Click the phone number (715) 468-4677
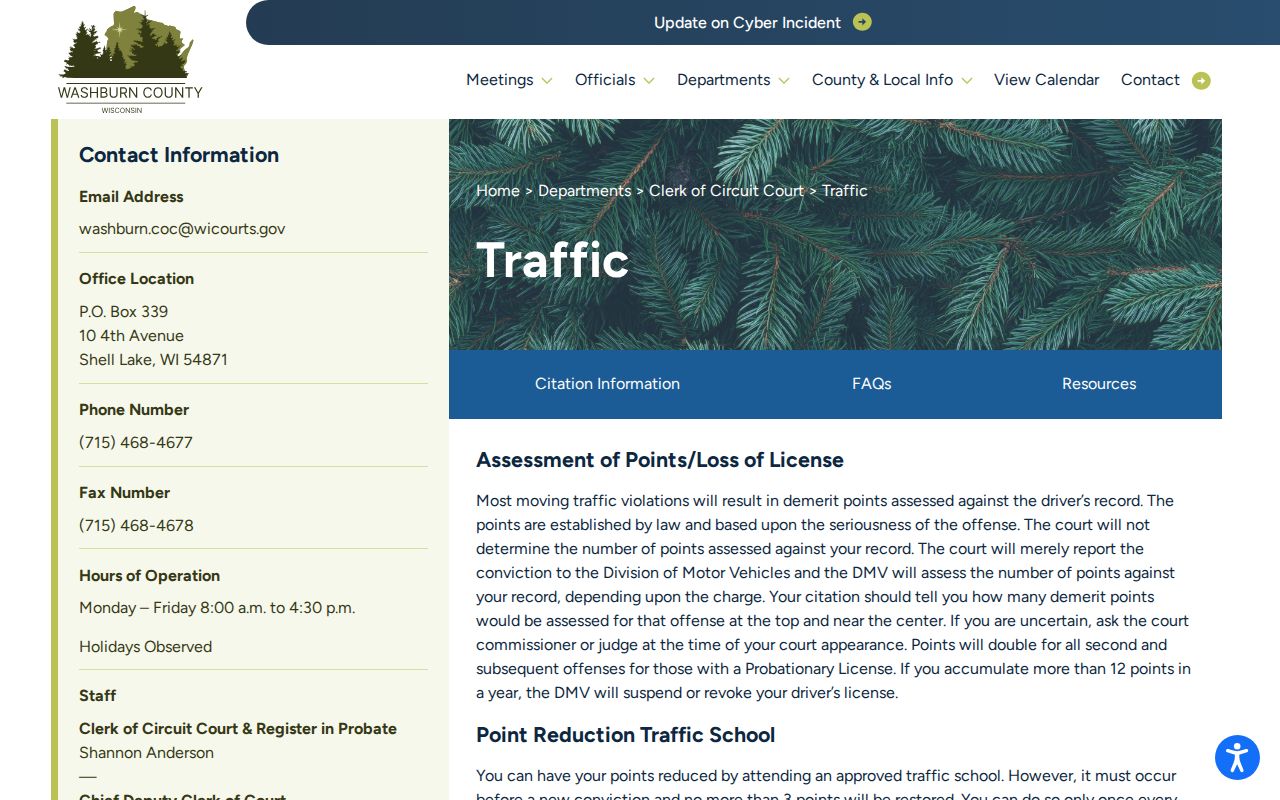The width and height of the screenshot is (1280, 800). [x=136, y=443]
